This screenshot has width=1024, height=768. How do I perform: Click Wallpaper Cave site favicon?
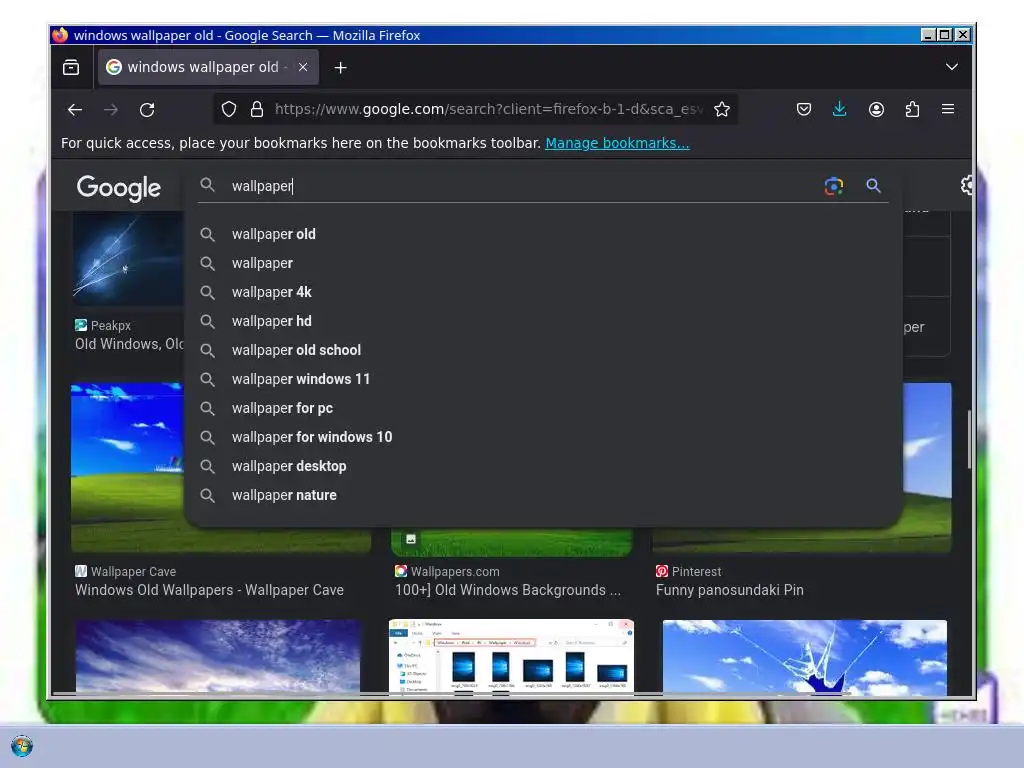(81, 571)
